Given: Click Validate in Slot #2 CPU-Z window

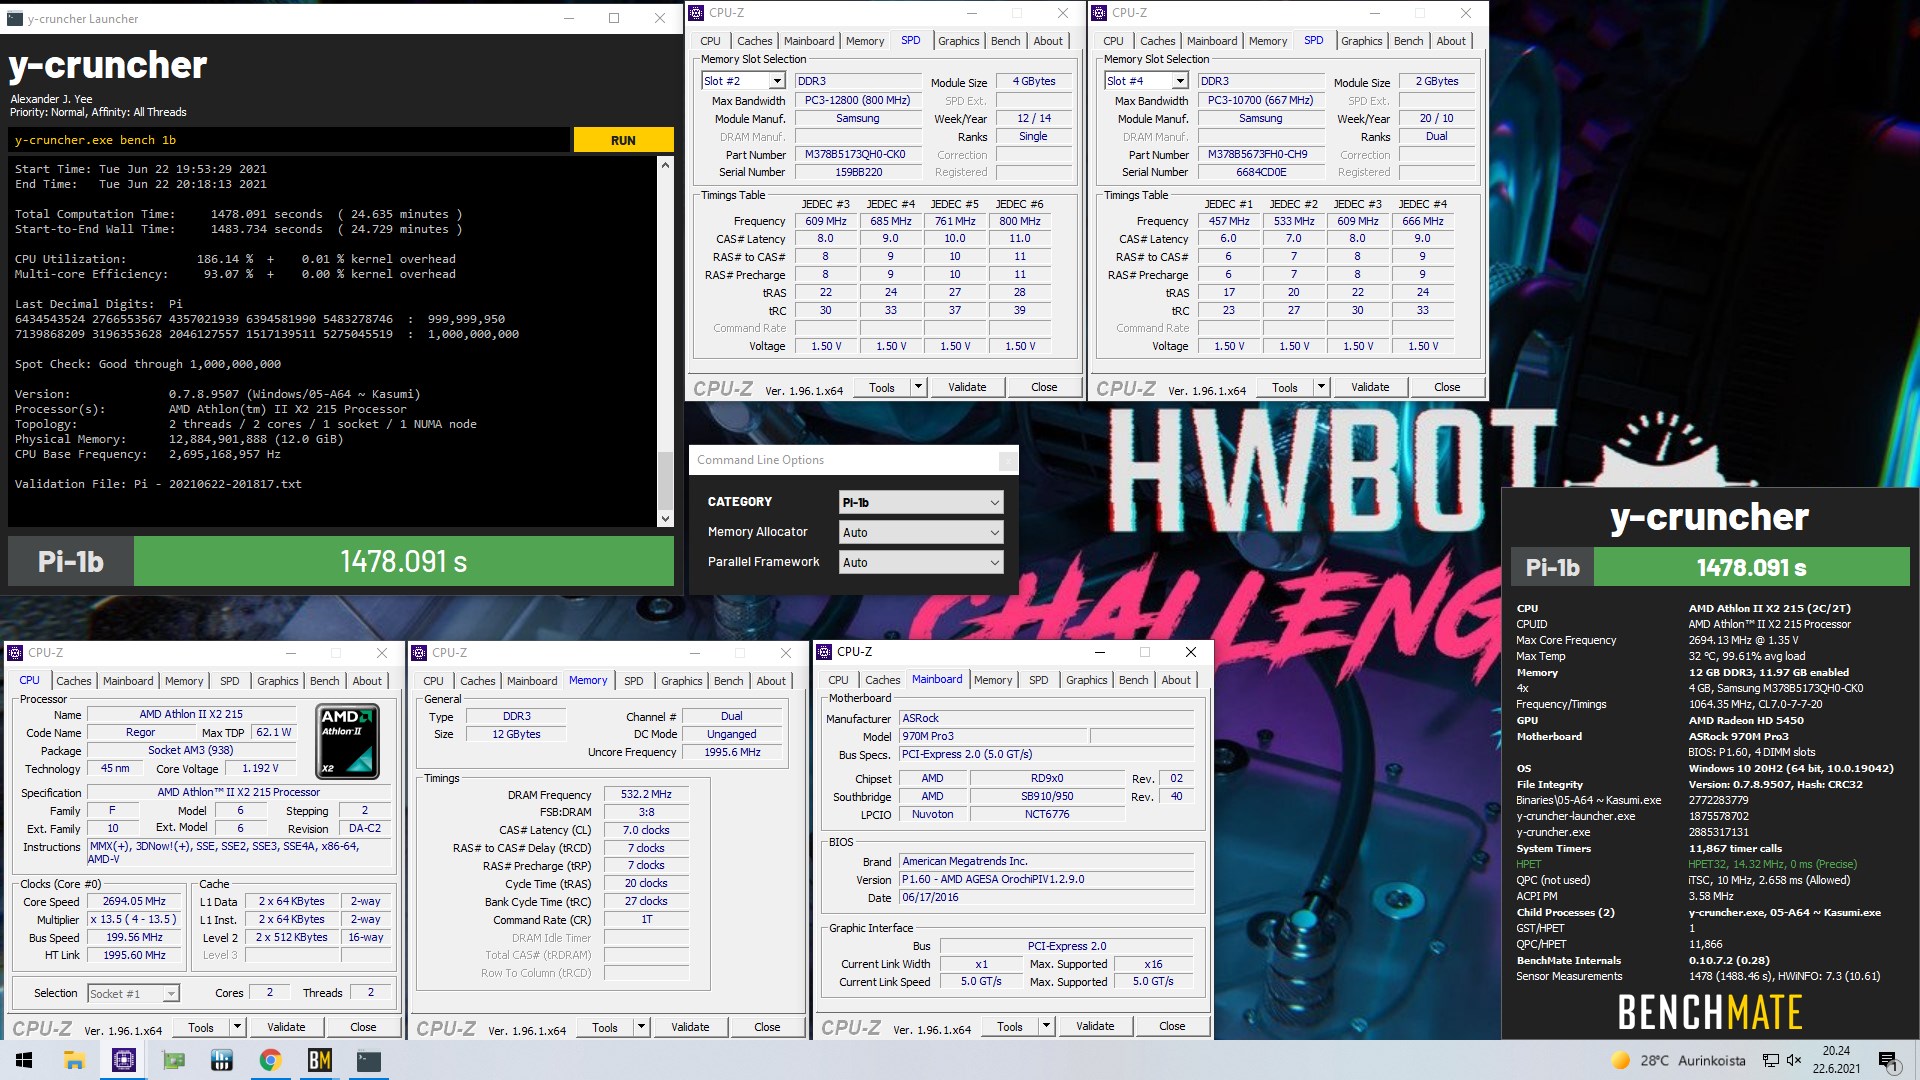Looking at the screenshot, I should 967,387.
